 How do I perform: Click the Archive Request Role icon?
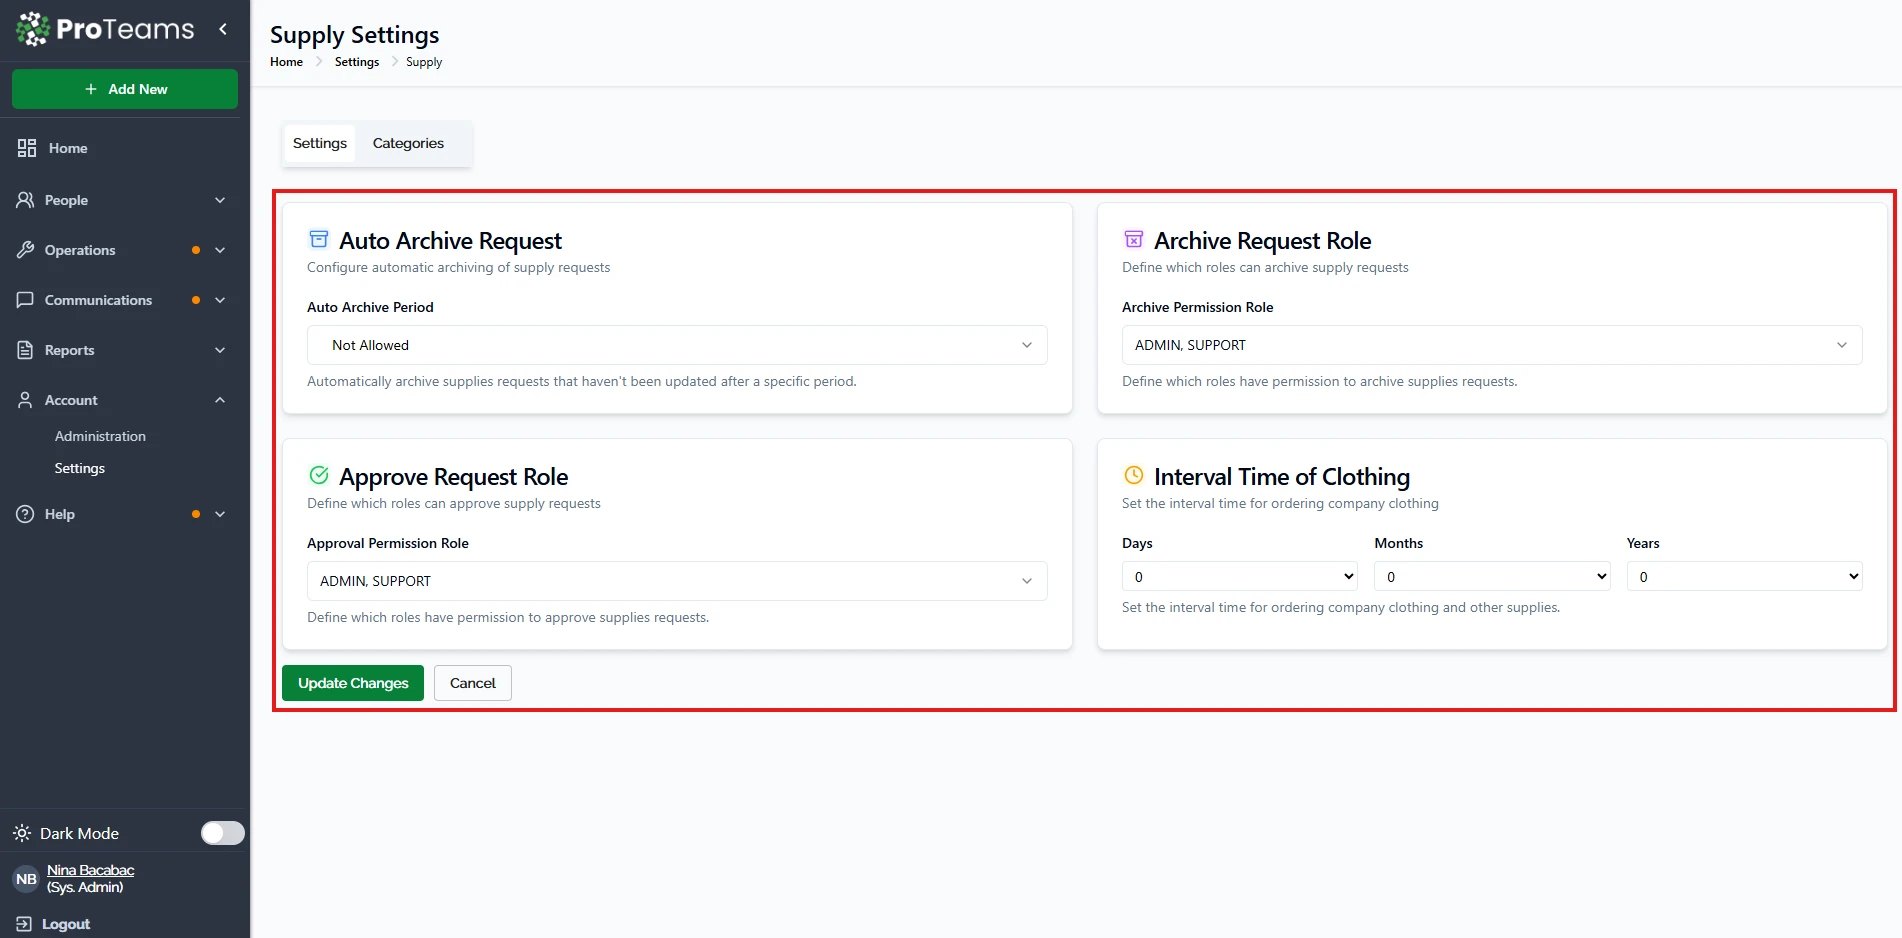tap(1133, 240)
